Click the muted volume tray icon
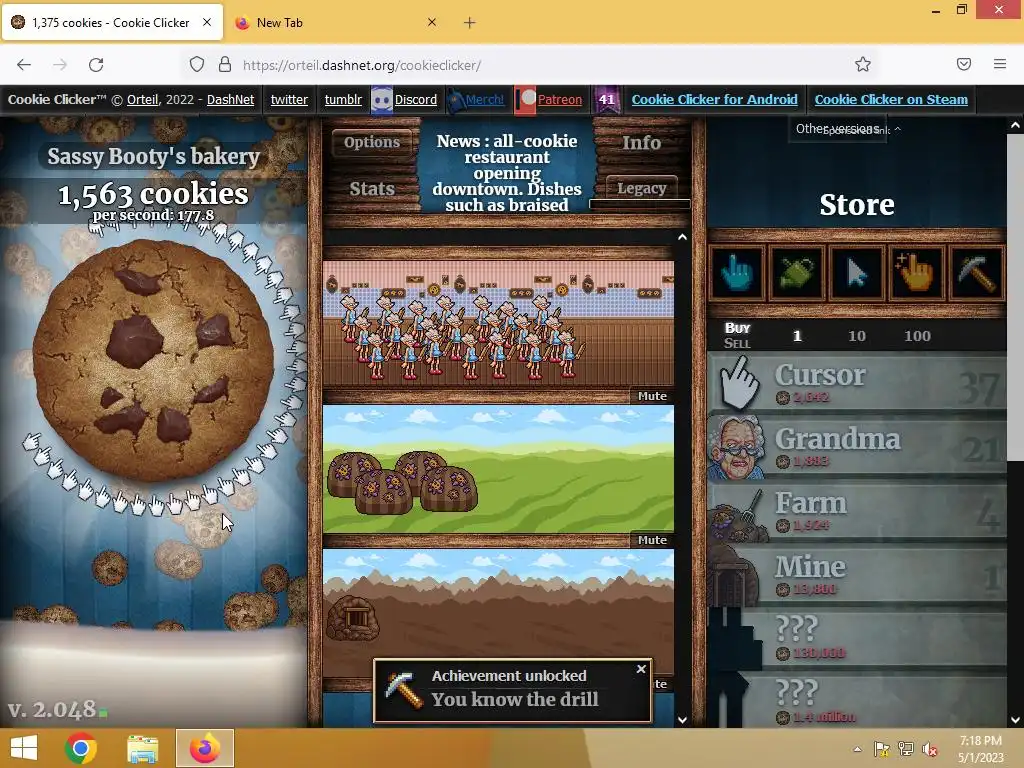Screen dimensions: 1024x768 [929, 749]
